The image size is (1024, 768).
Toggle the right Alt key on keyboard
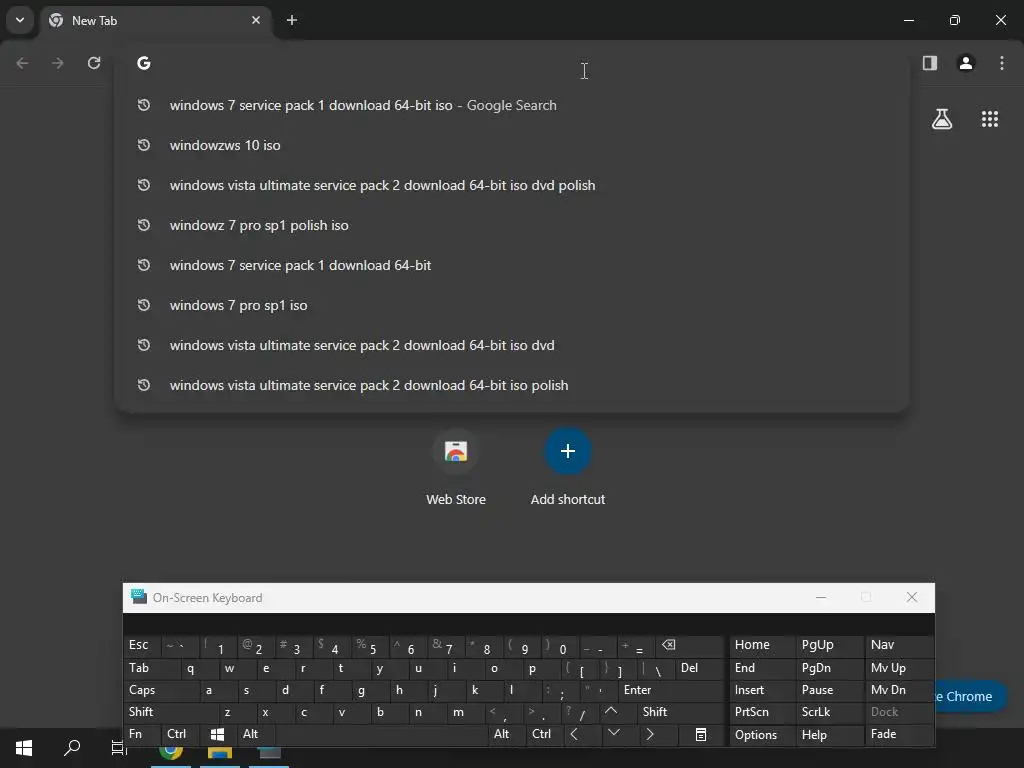pos(507,734)
